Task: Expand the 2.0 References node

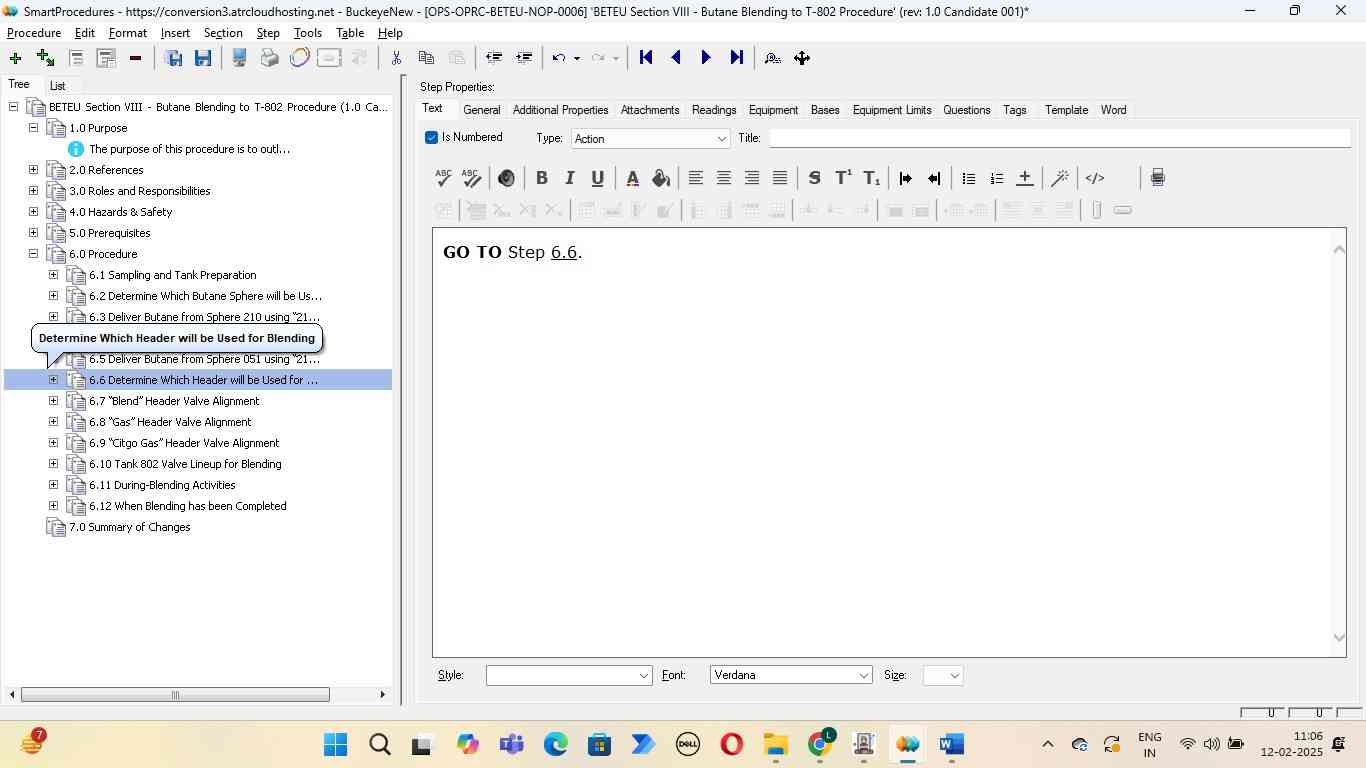Action: pyautogui.click(x=34, y=170)
